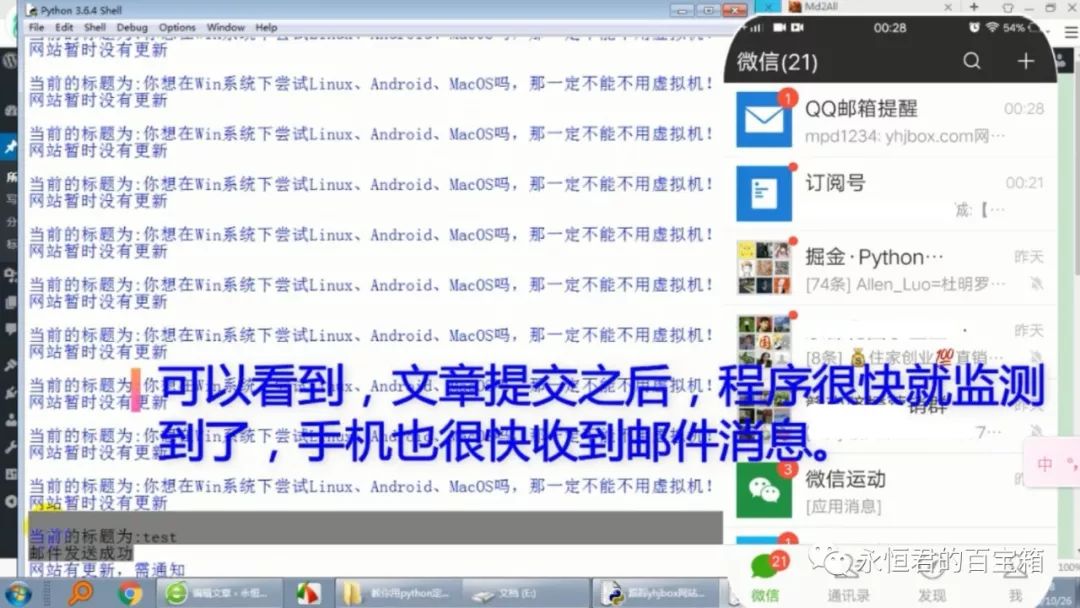
Task: Click the Windows Start orb
Action: [17, 593]
